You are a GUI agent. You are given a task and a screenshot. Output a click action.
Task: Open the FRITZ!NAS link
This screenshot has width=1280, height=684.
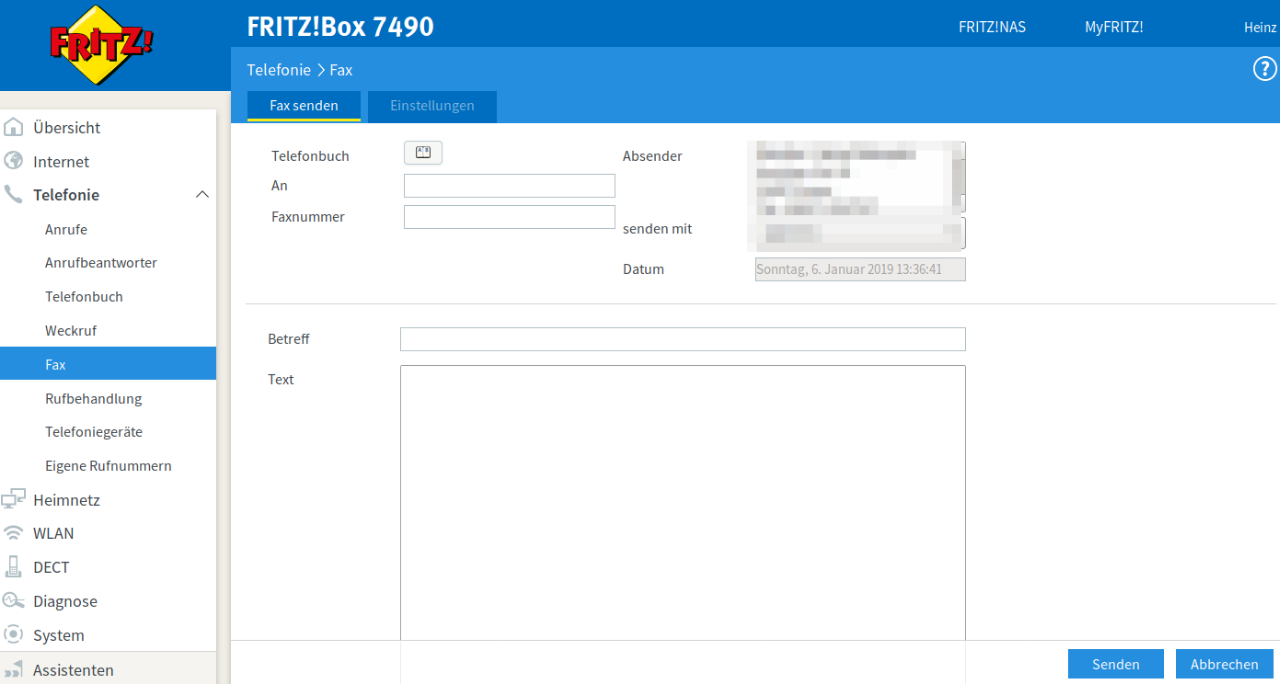[x=992, y=27]
